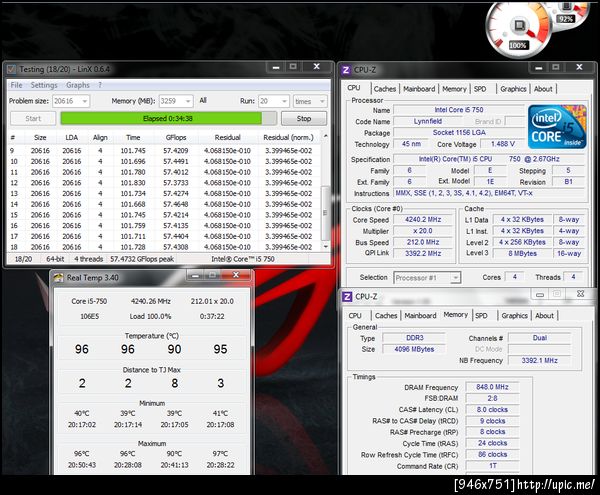Click the Residual (norm.) column header
The image size is (600, 495).
[288, 137]
